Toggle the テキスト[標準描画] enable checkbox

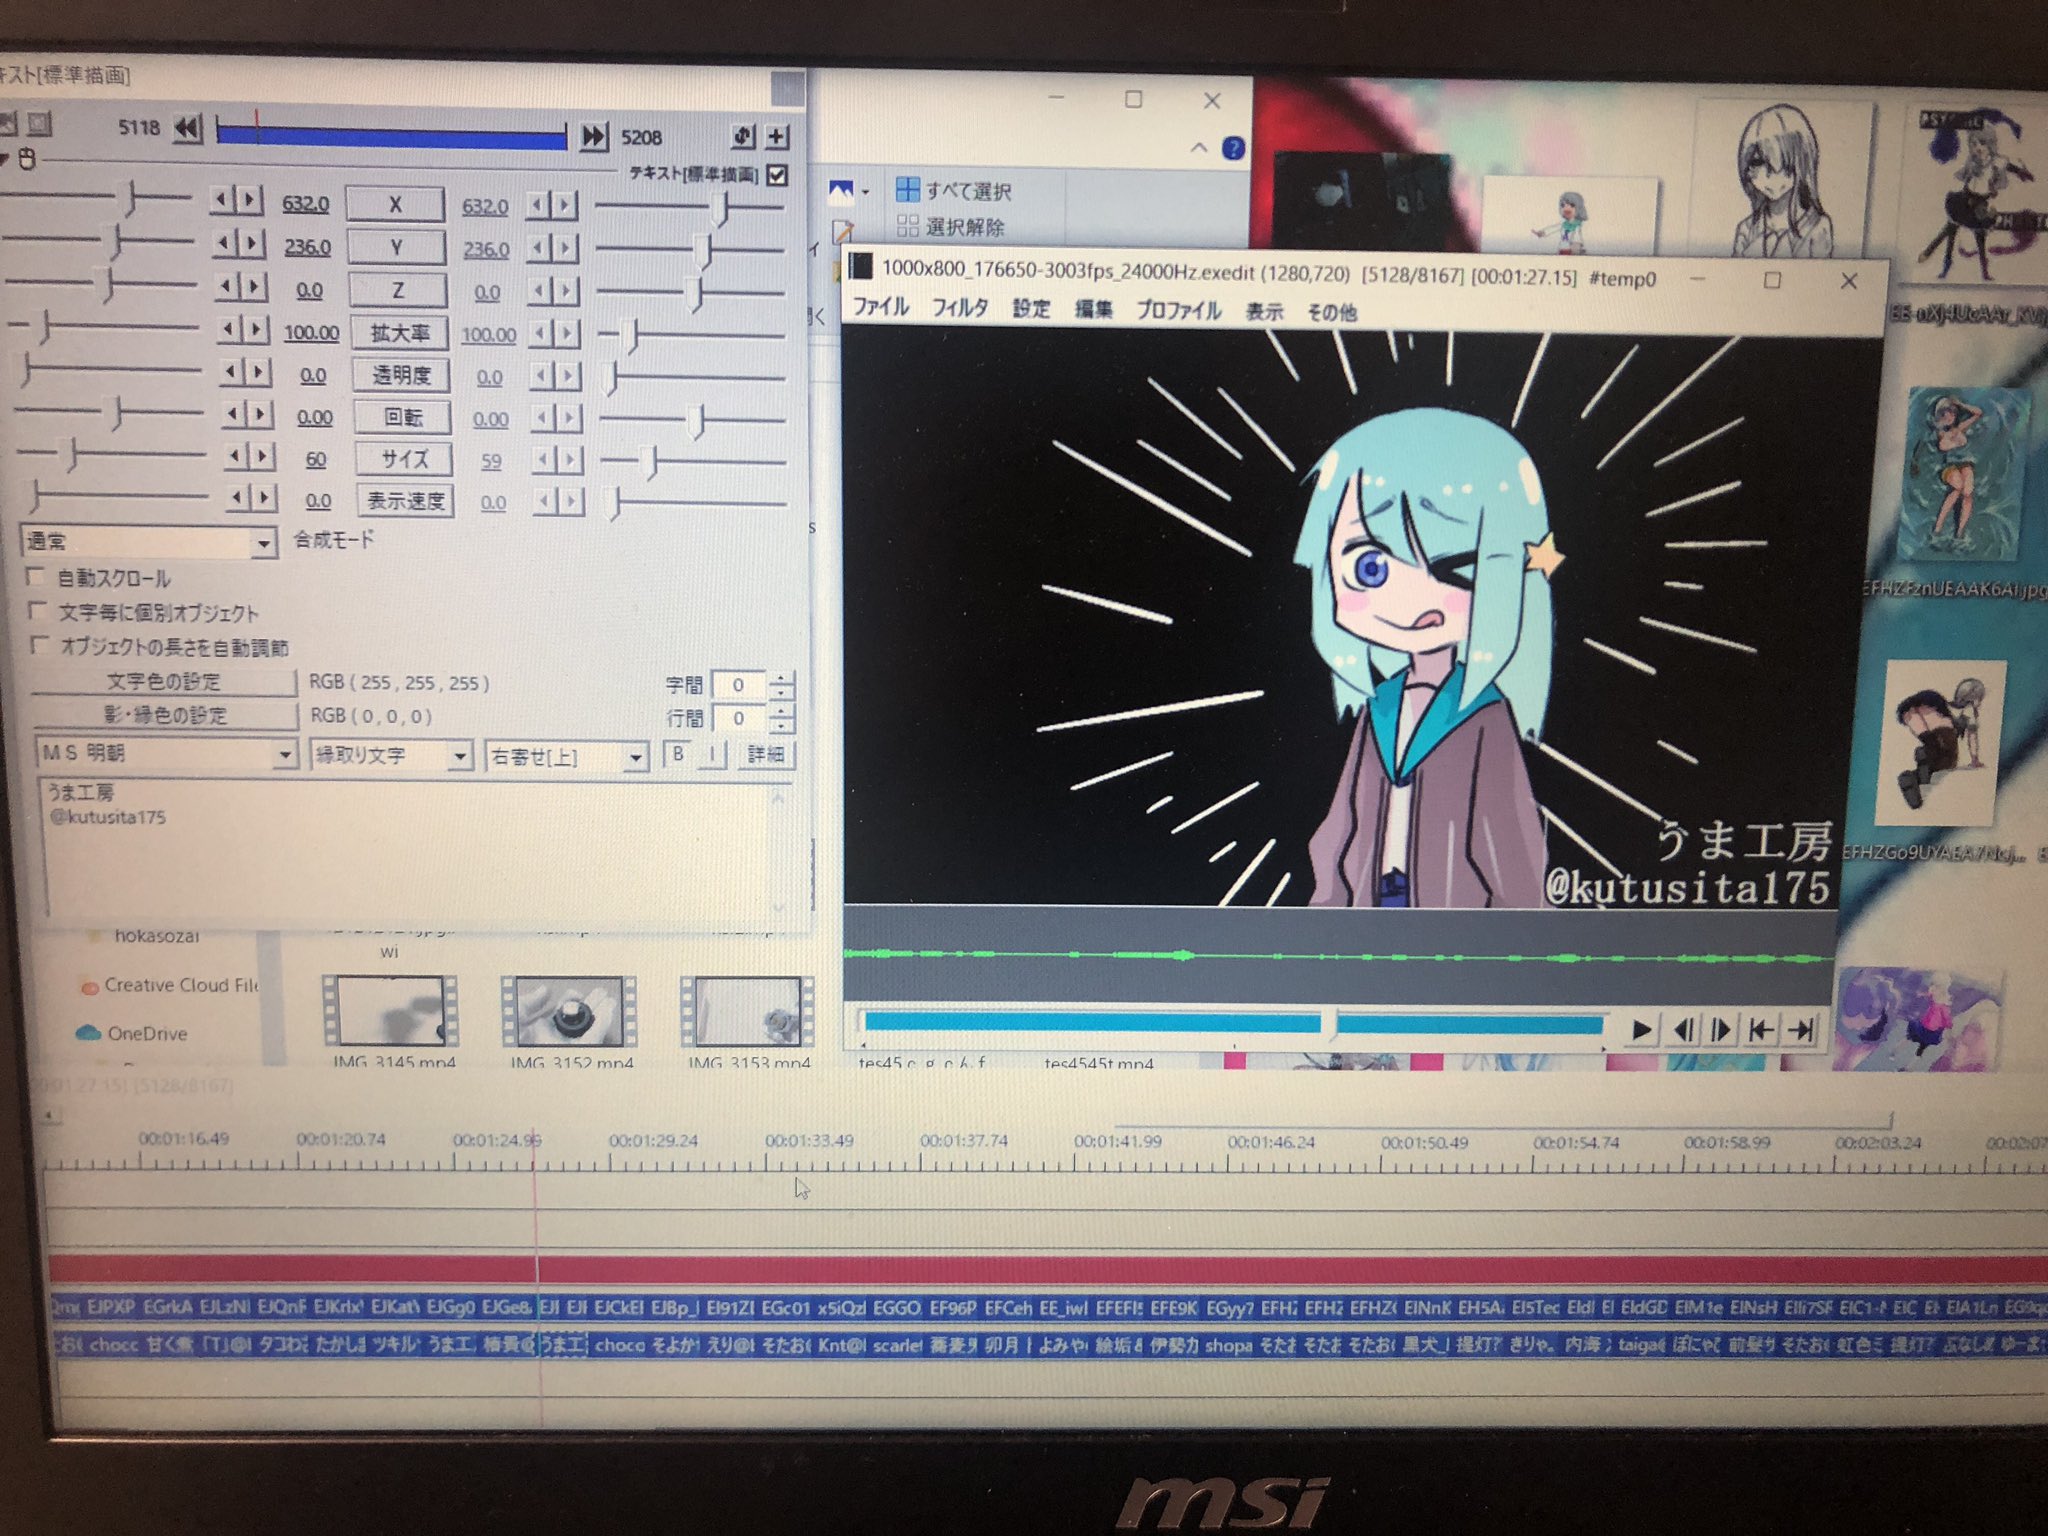click(x=777, y=175)
